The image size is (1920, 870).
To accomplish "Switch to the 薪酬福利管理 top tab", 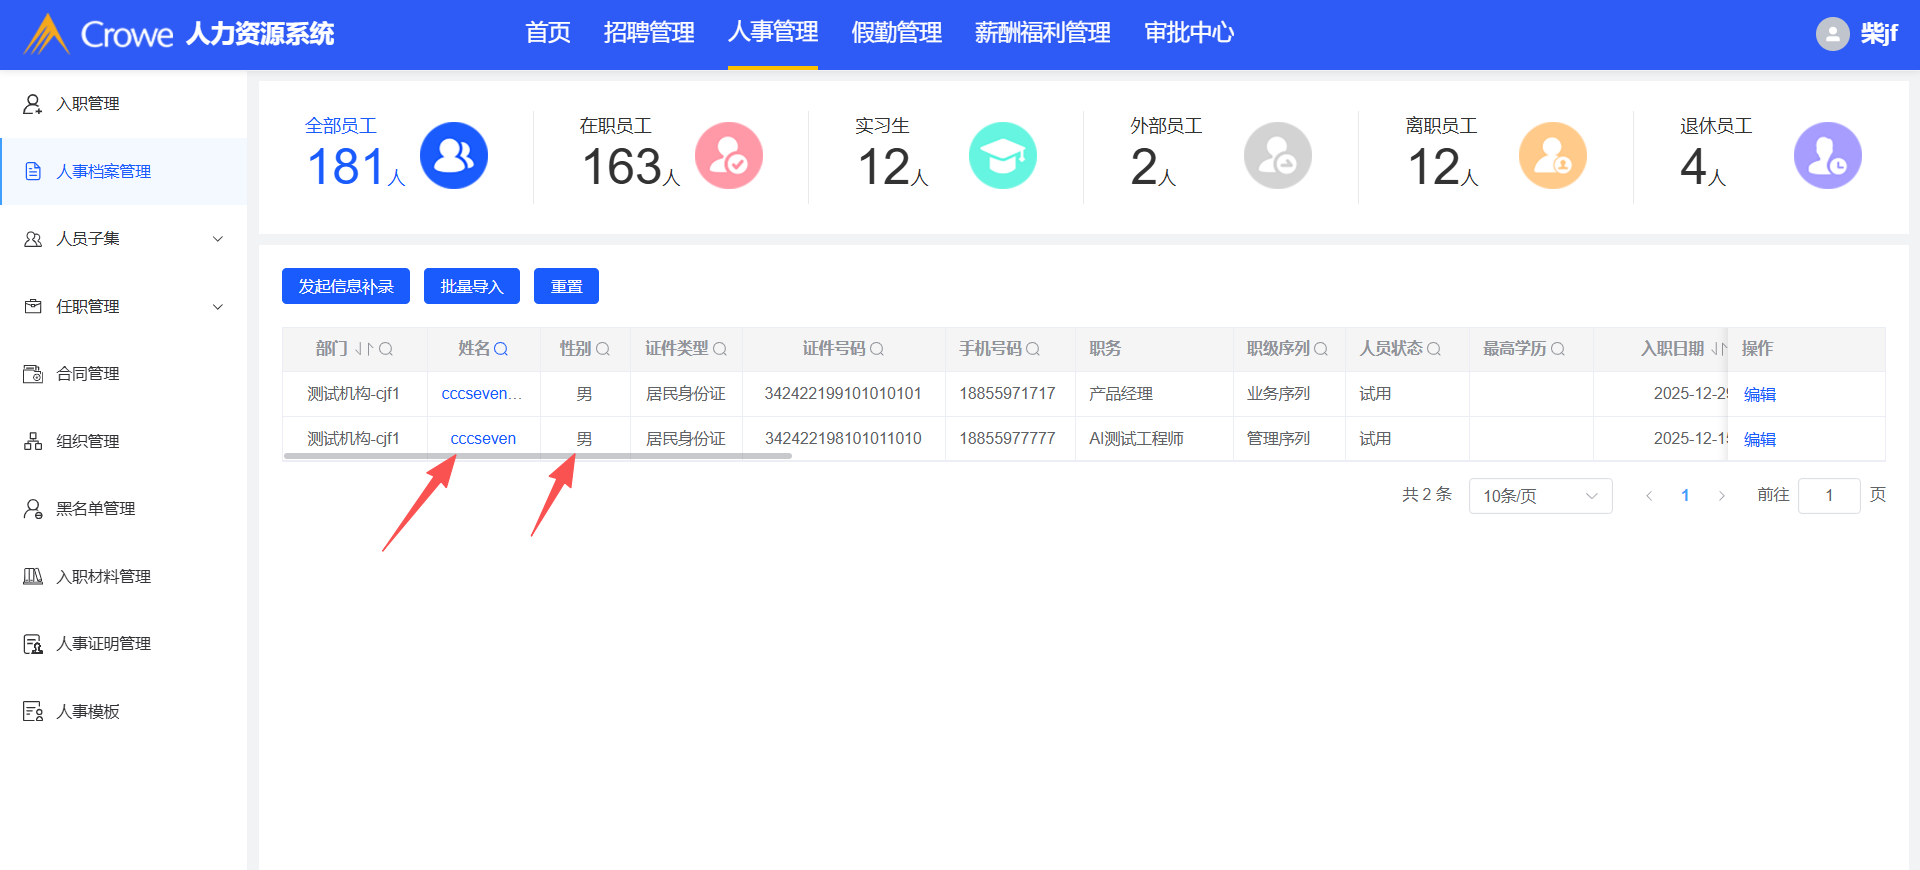I will [1042, 33].
